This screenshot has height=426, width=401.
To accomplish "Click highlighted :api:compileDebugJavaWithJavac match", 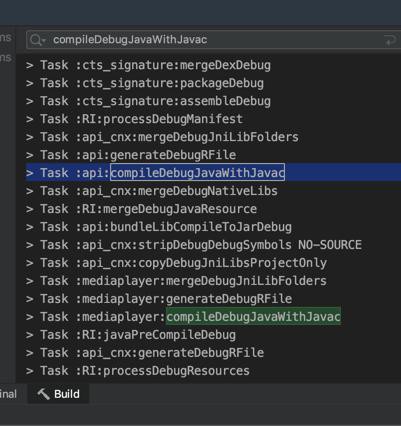I will [197, 172].
